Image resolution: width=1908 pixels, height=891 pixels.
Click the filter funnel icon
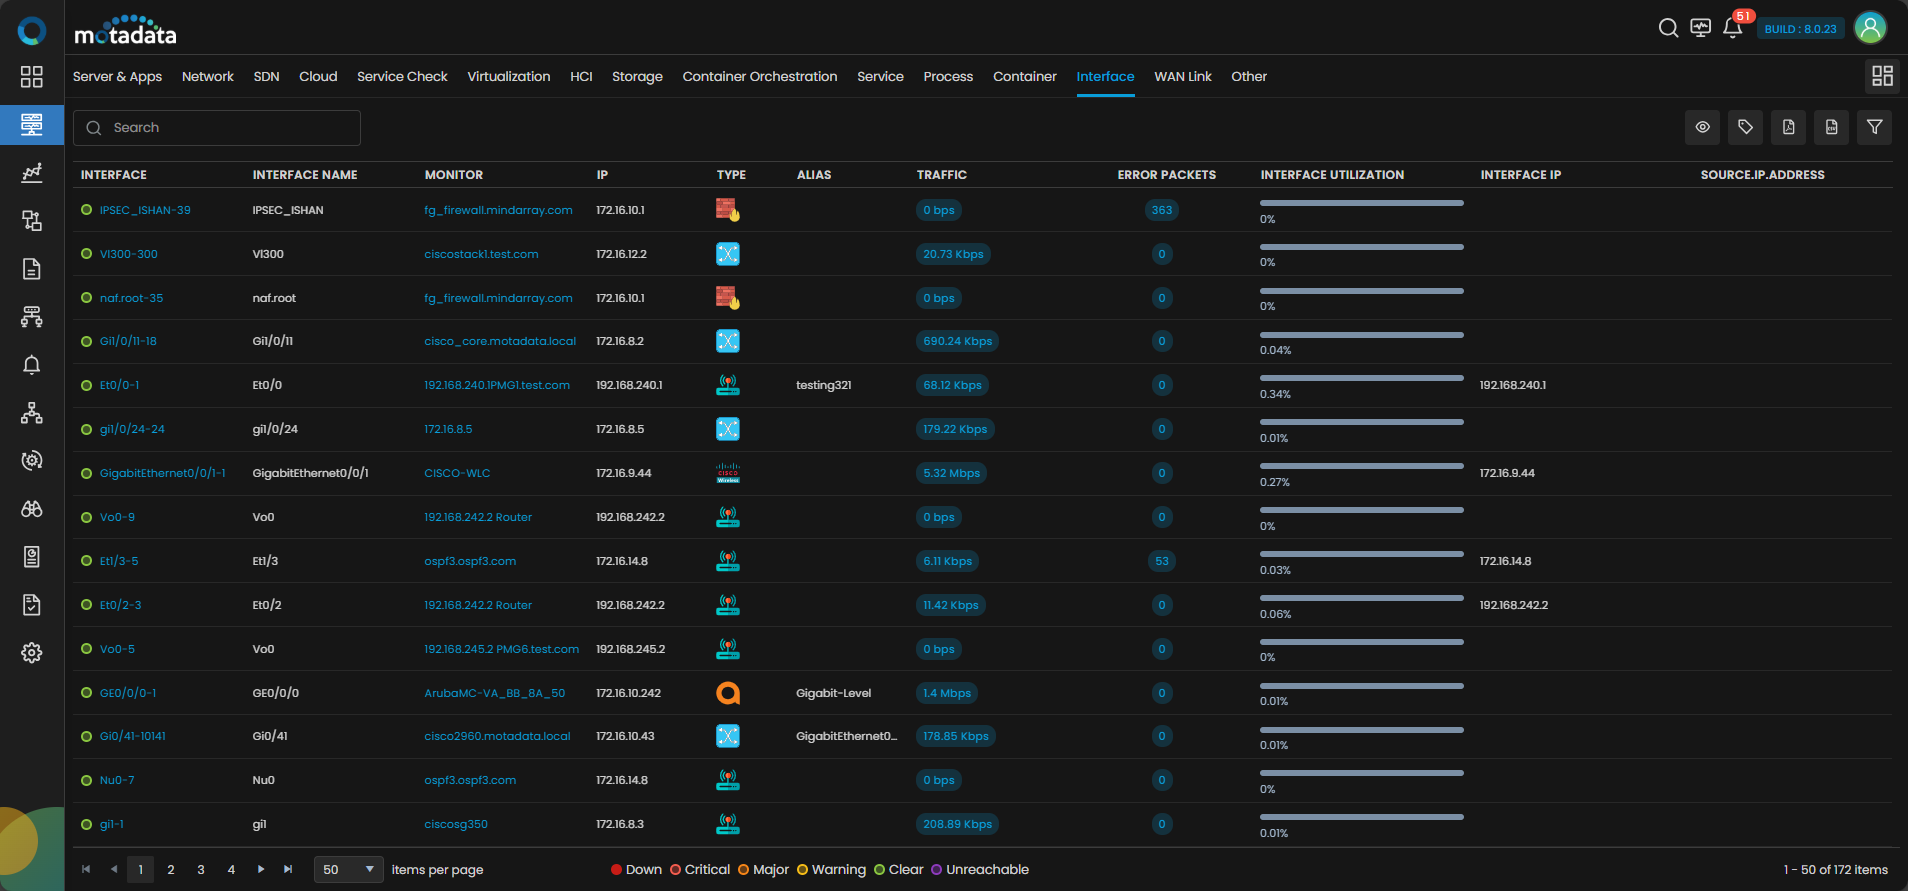(1875, 127)
